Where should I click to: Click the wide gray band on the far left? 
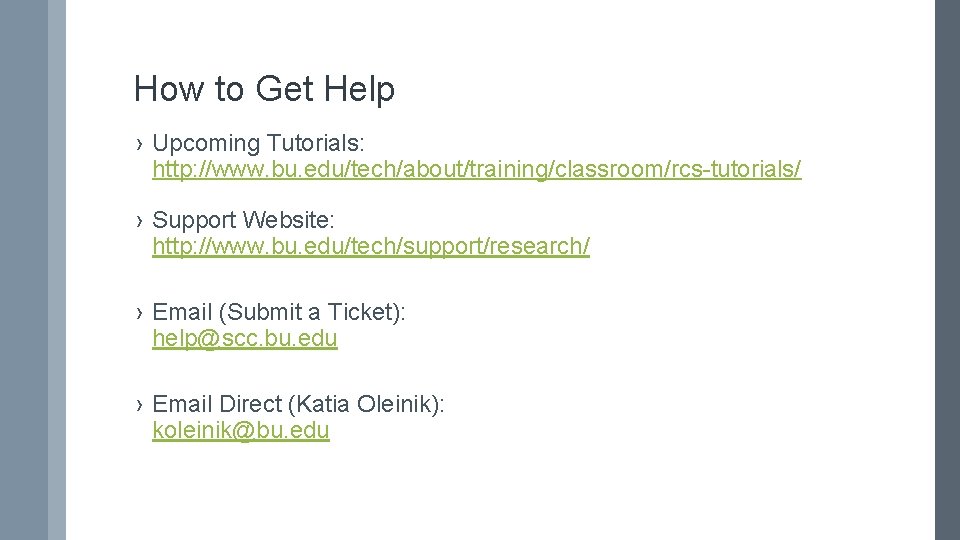23,270
